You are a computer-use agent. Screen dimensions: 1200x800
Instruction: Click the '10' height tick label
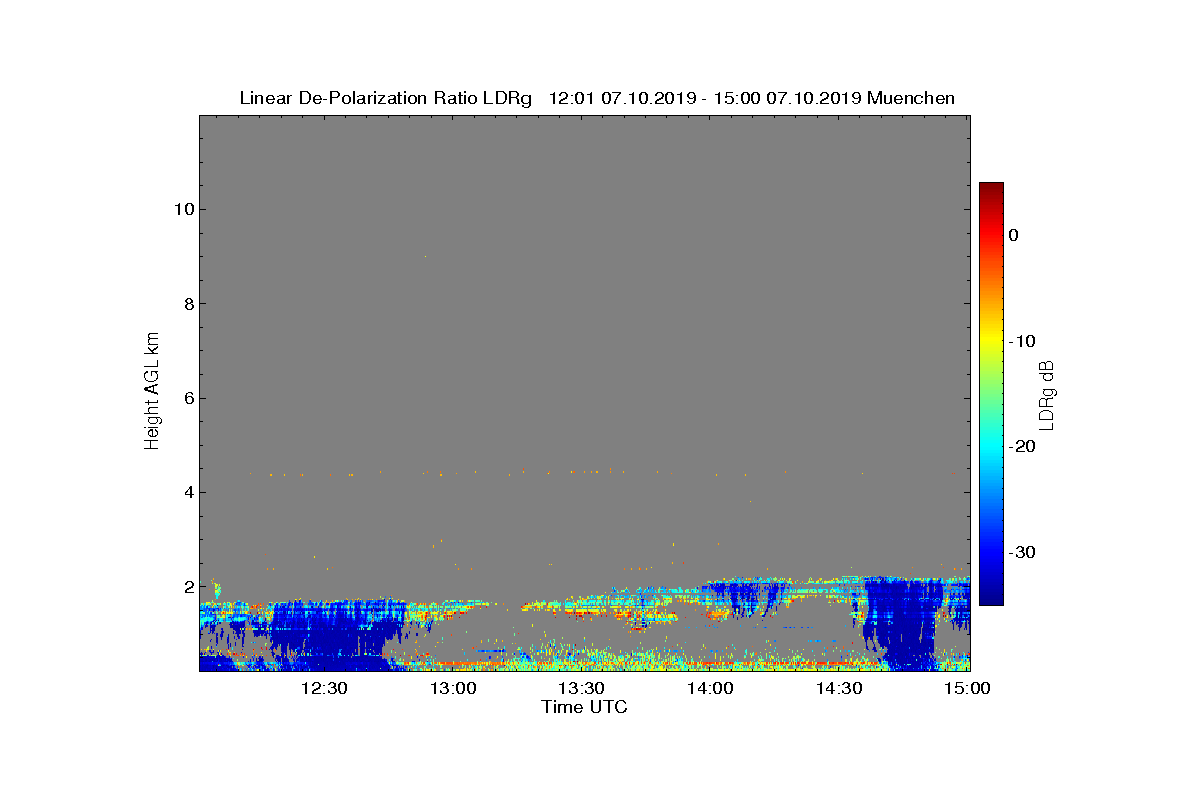pos(182,210)
